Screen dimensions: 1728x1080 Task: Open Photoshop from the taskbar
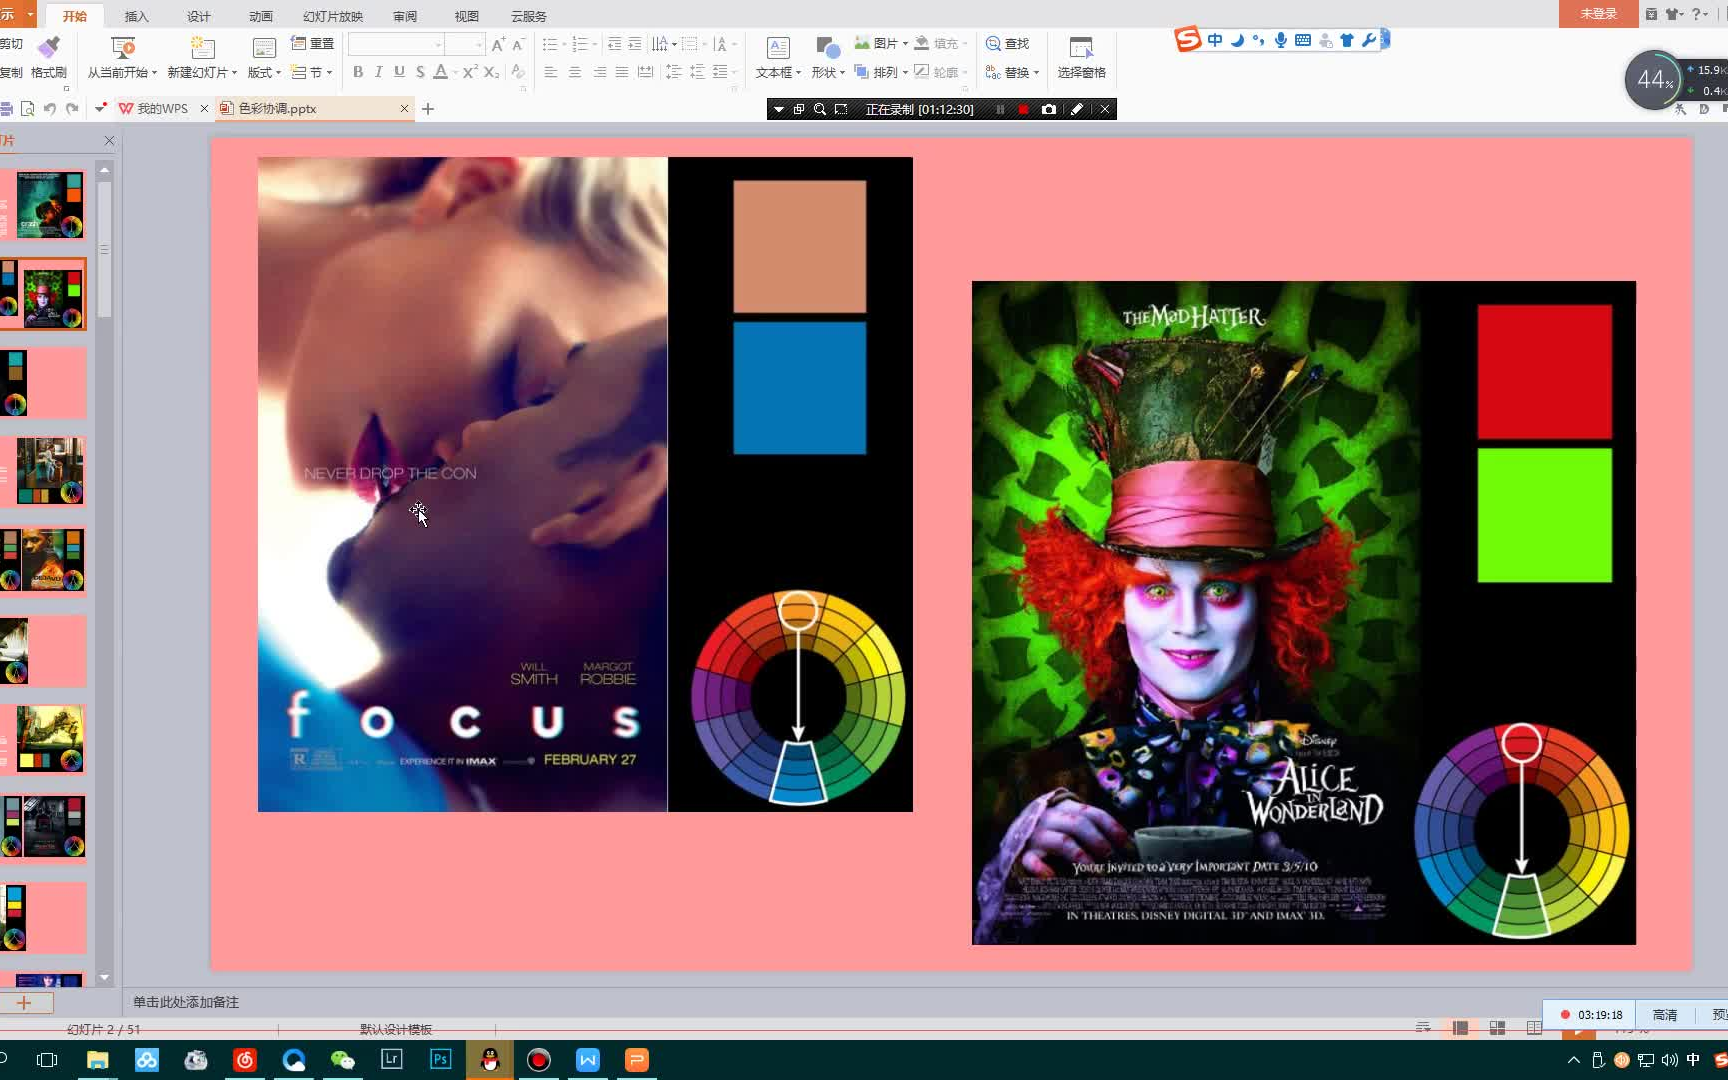440,1060
